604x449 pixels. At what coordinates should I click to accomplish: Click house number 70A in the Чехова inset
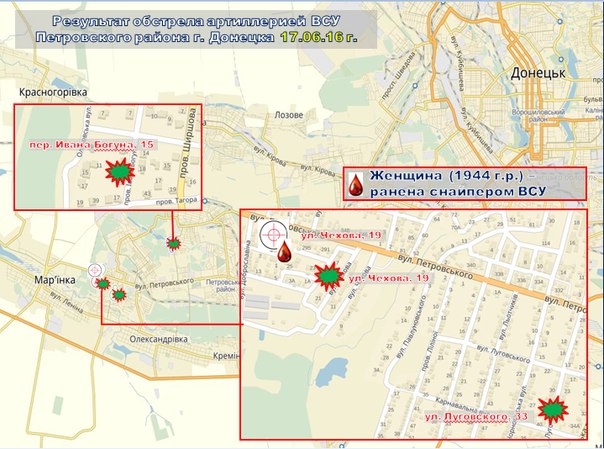[x=456, y=227]
